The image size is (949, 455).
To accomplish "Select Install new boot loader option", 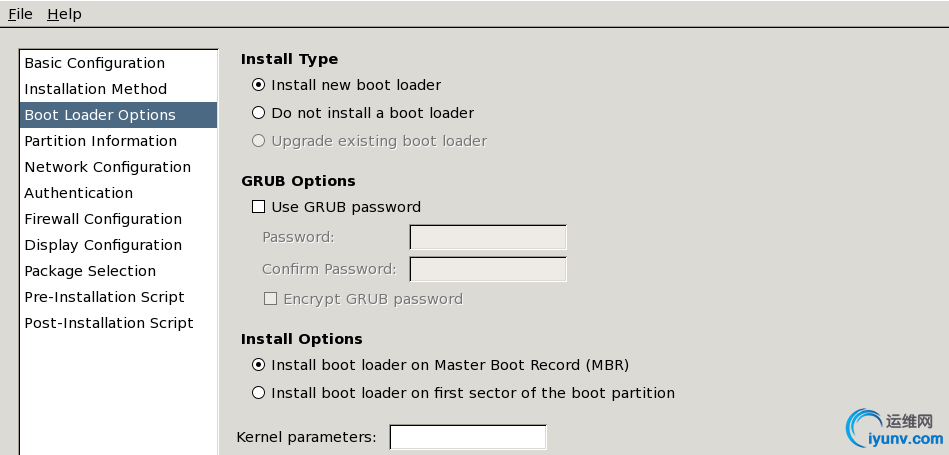I will tap(259, 85).
